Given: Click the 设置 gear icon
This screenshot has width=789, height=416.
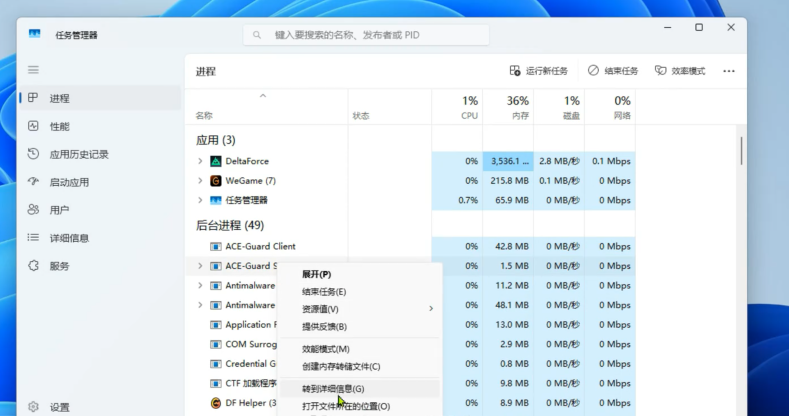Looking at the screenshot, I should 33,407.
